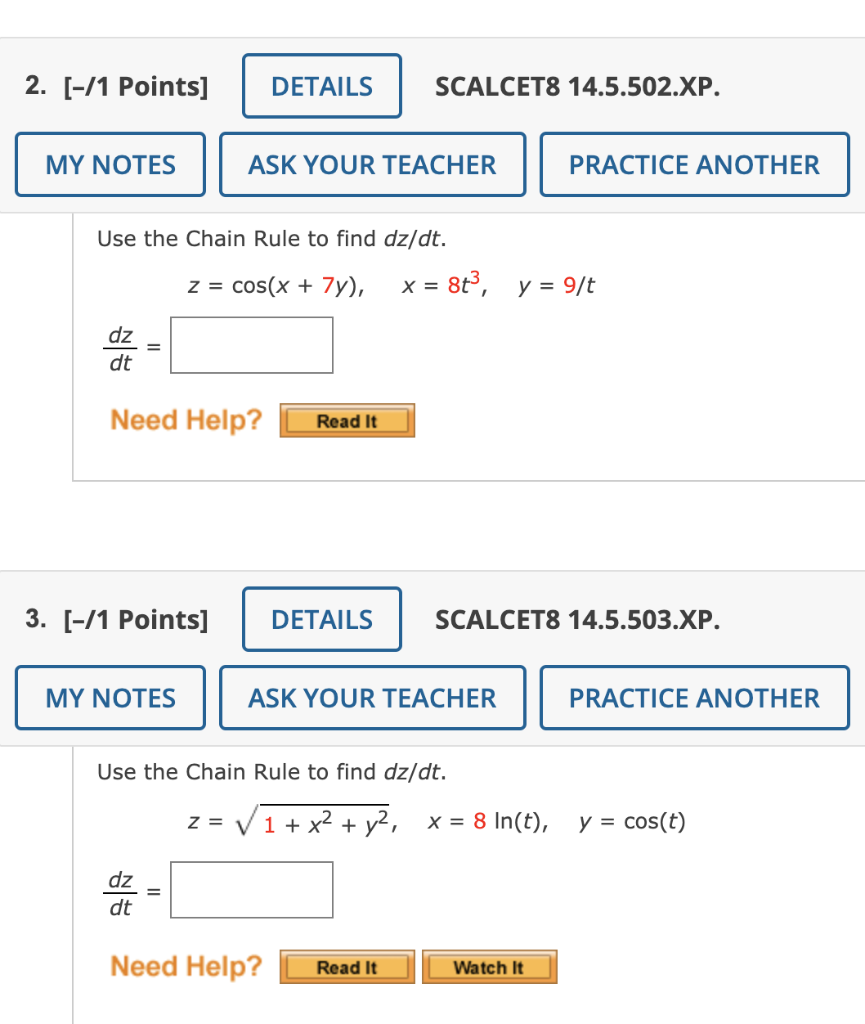The image size is (865, 1024).
Task: Click the Need Help? label for problem 3
Action: 185,966
